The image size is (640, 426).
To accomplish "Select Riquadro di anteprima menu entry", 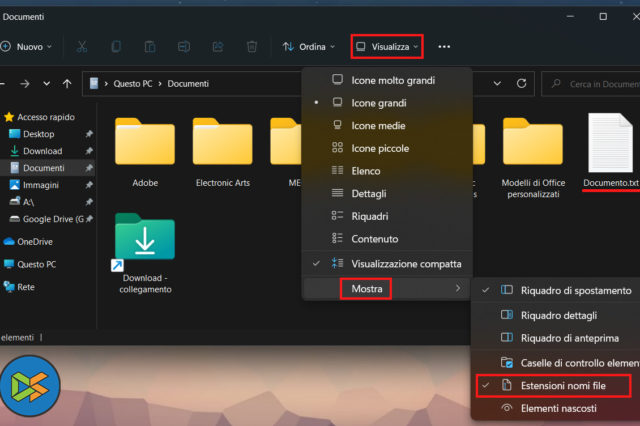I will coord(569,338).
